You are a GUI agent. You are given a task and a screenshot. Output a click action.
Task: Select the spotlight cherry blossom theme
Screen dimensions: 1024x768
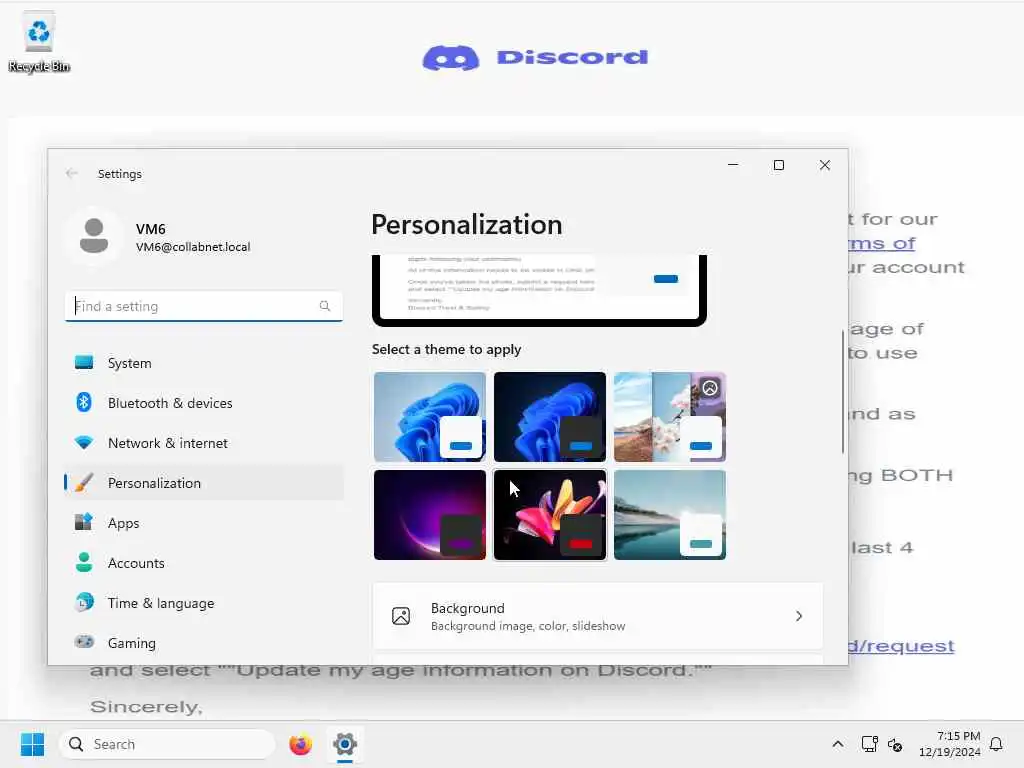point(670,417)
